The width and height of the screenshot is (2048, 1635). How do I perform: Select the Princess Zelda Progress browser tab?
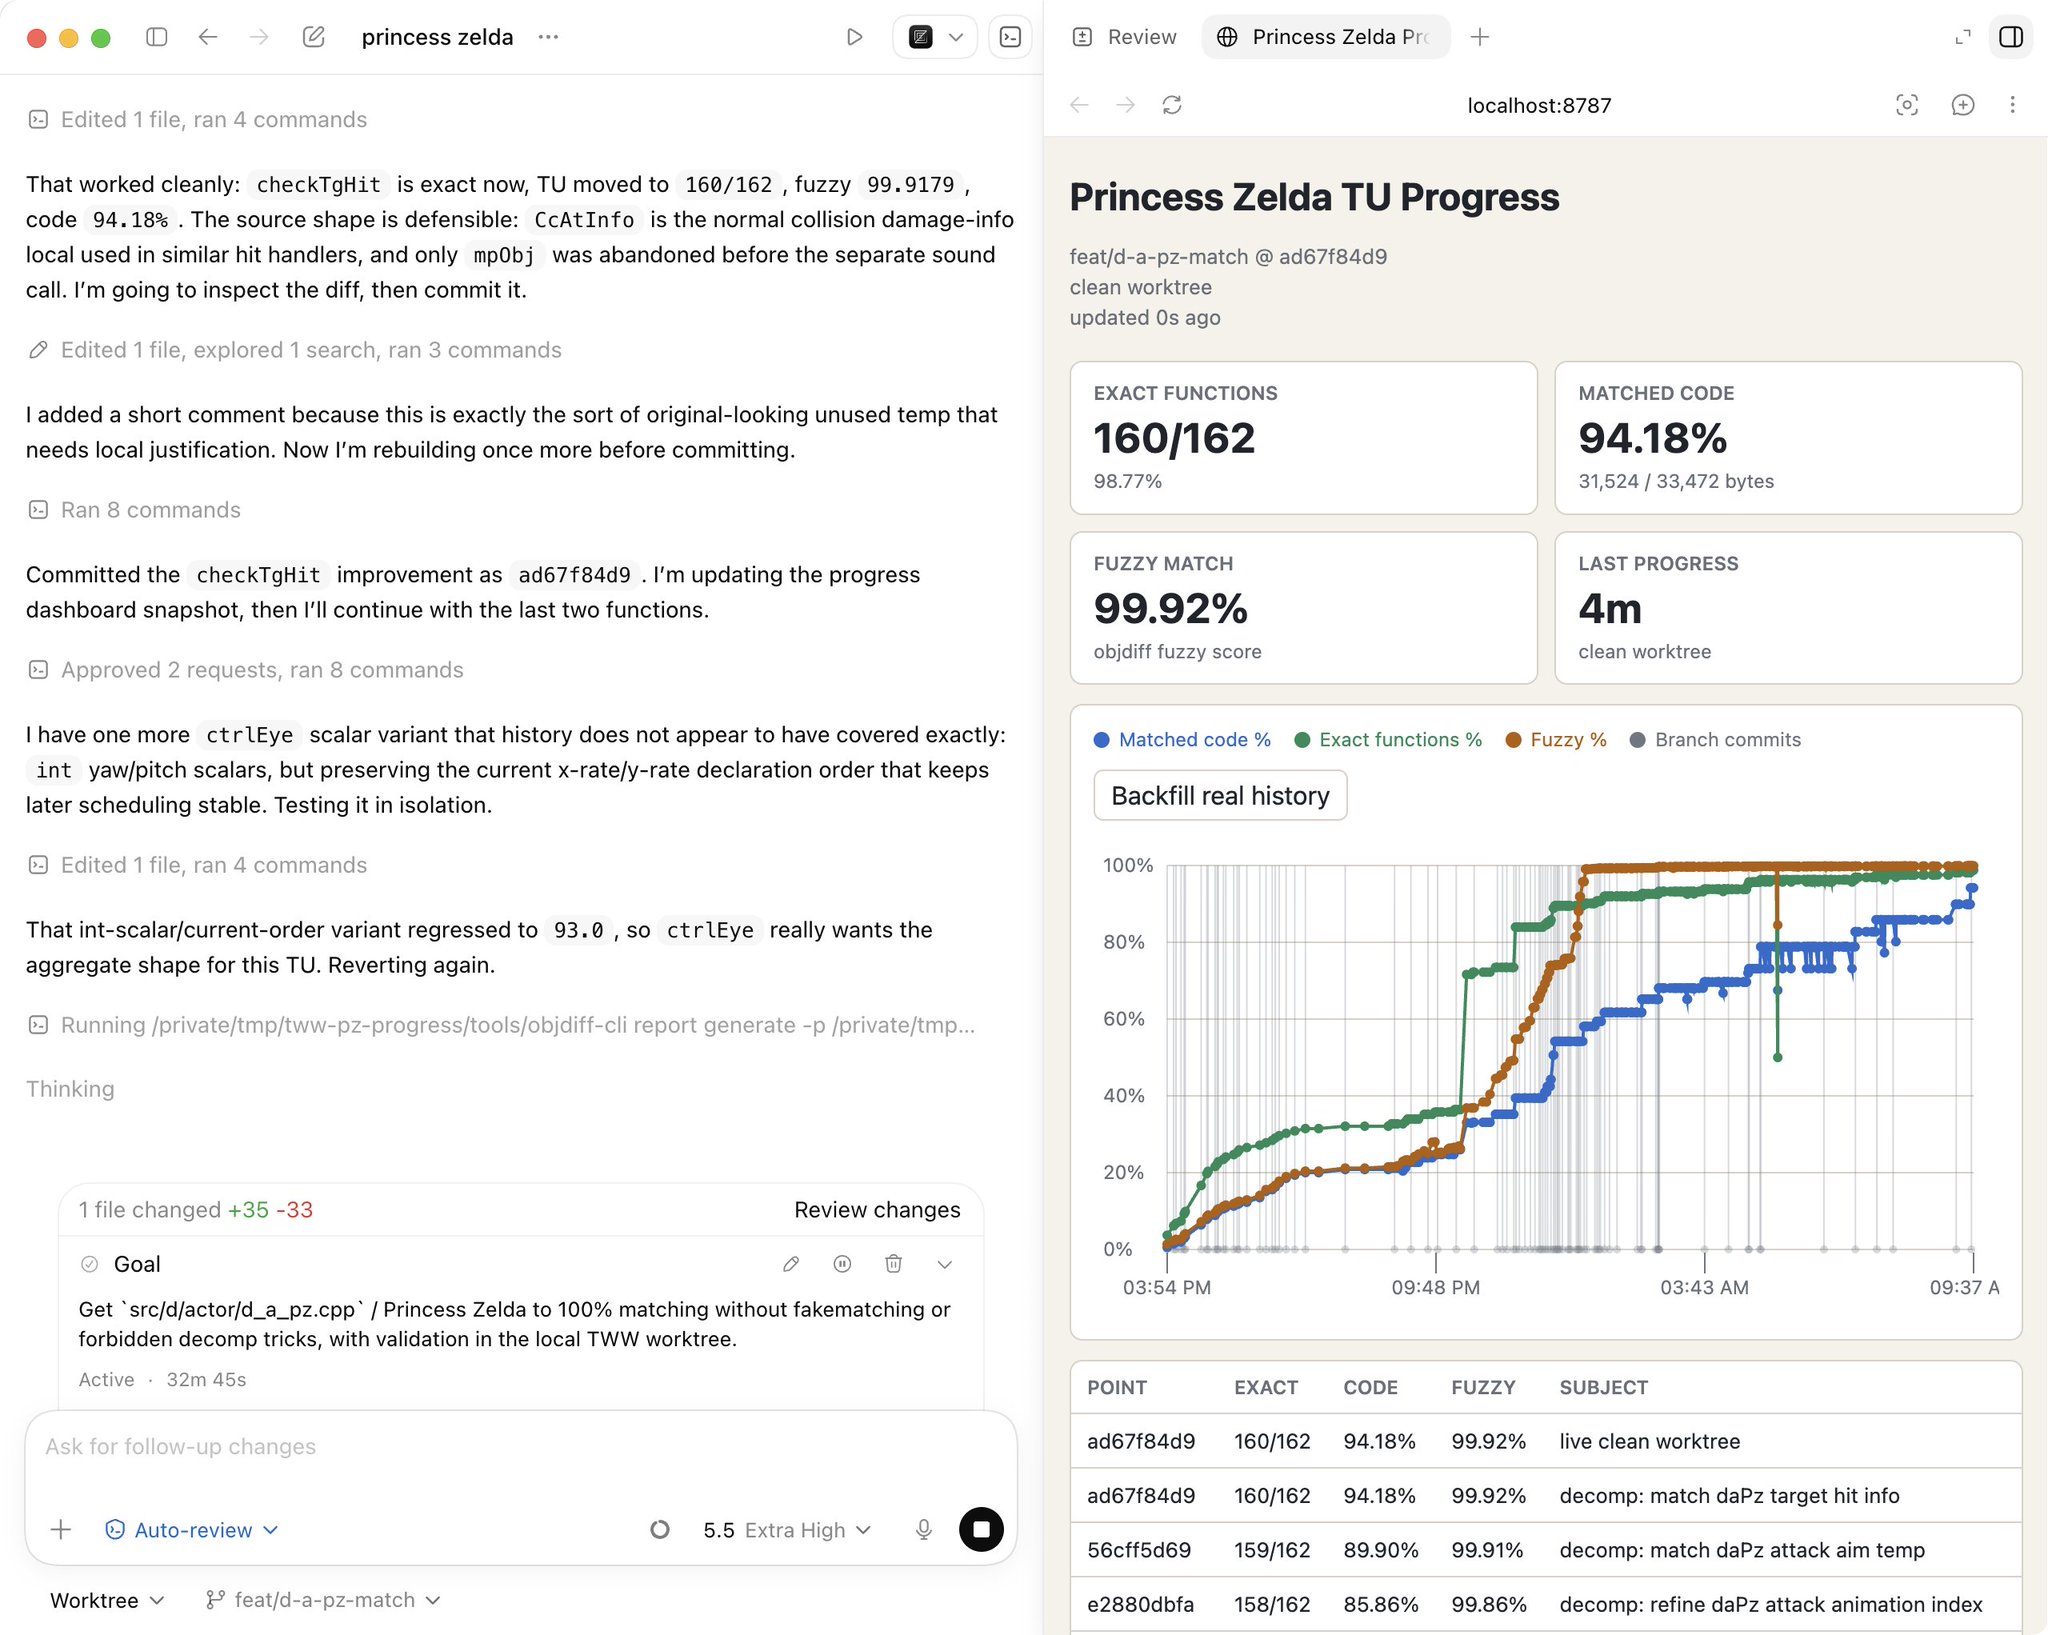(1325, 37)
